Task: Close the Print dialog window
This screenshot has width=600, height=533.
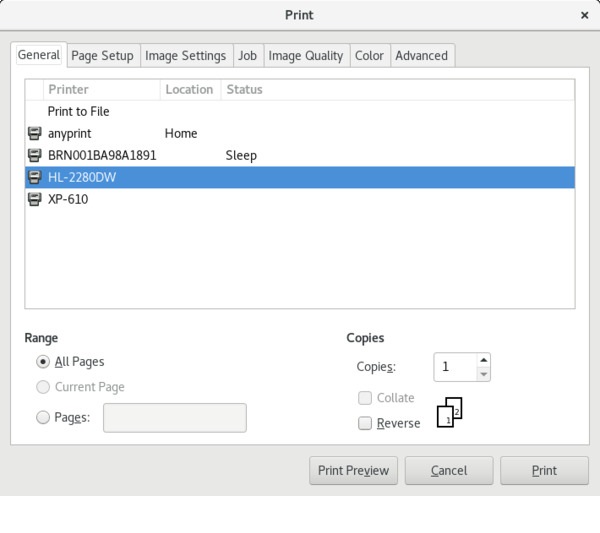Action: click(584, 16)
